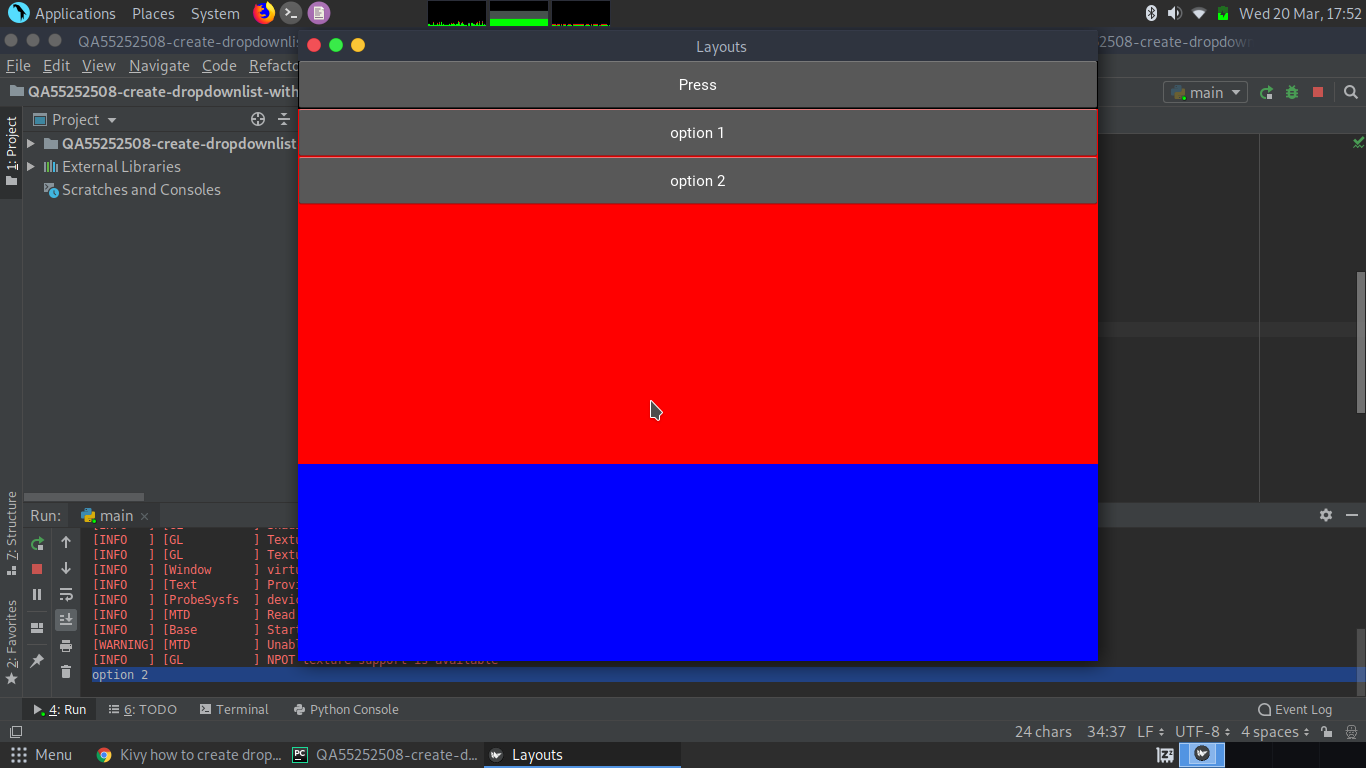
Task: Pause output icon in Run panel
Action: (x=37, y=594)
